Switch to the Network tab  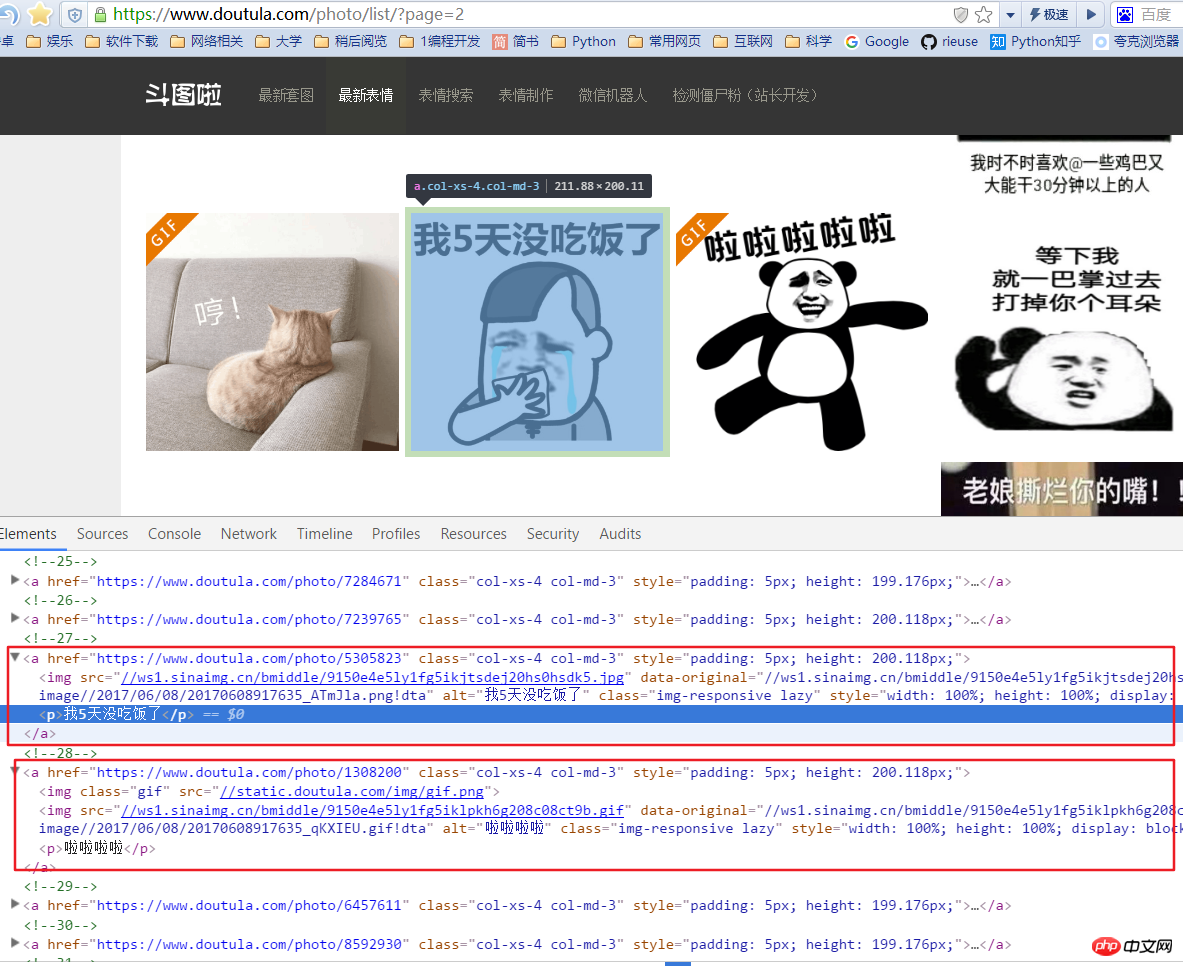tap(248, 534)
